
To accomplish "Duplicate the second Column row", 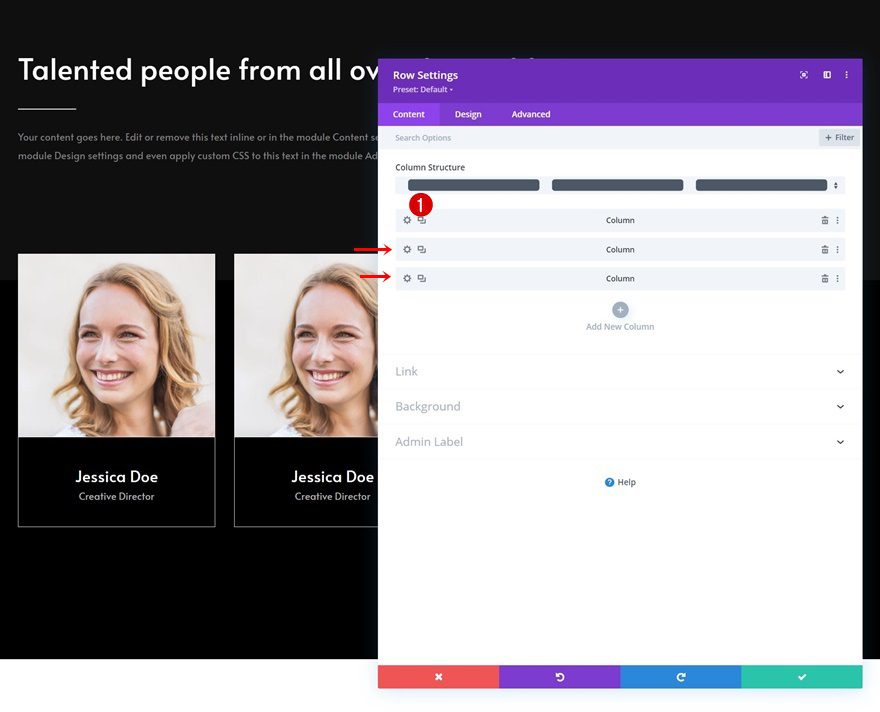I will point(421,249).
